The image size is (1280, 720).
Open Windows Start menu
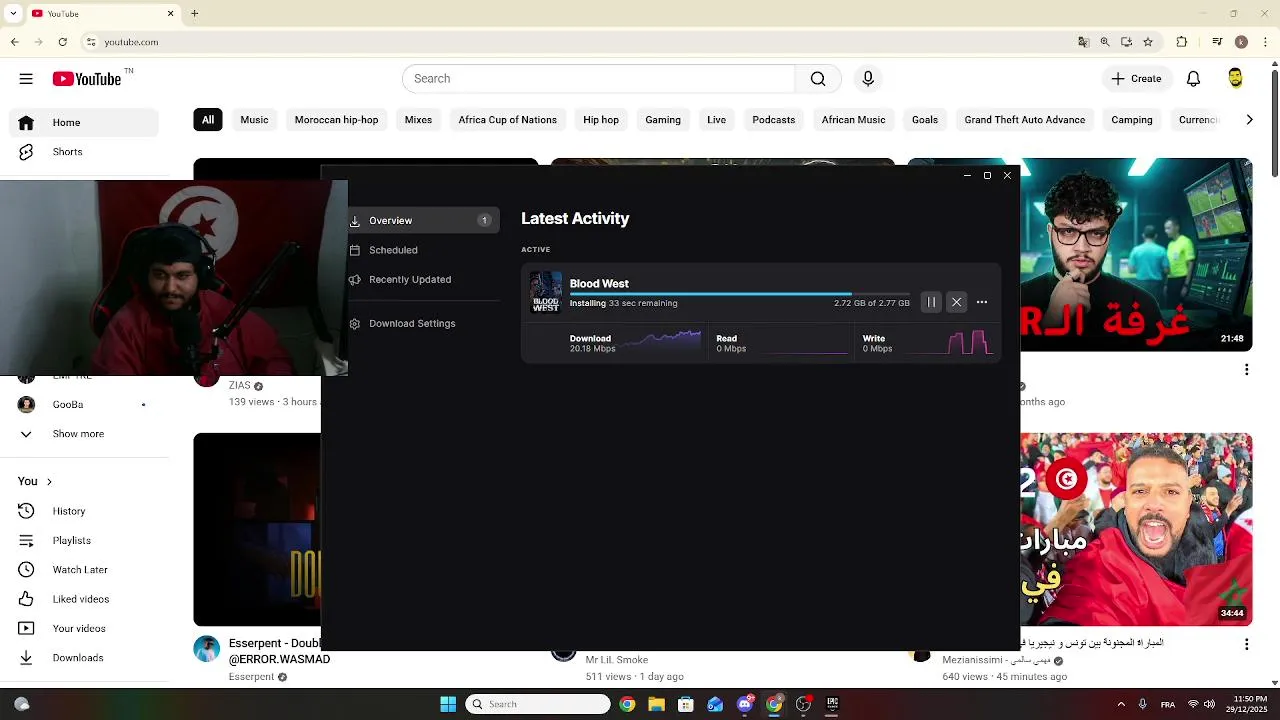(x=448, y=704)
